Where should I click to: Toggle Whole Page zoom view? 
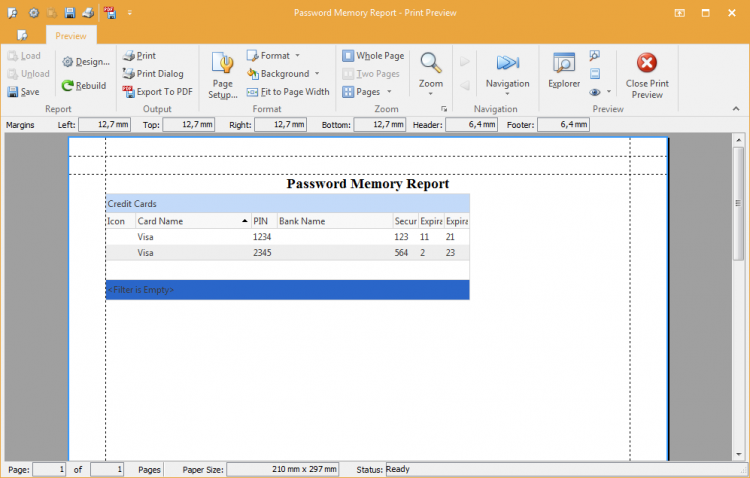373,56
